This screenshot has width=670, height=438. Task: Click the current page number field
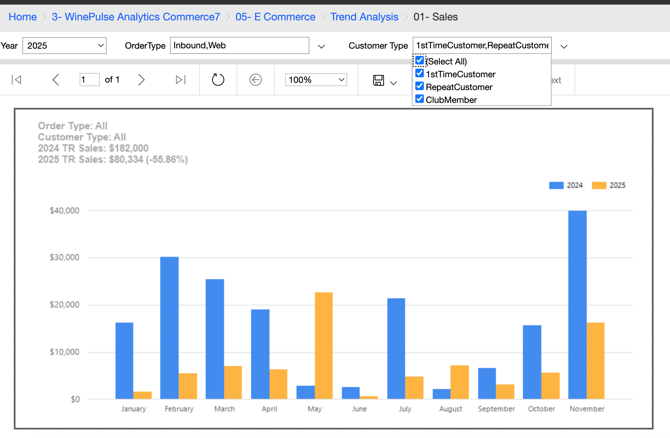[89, 80]
